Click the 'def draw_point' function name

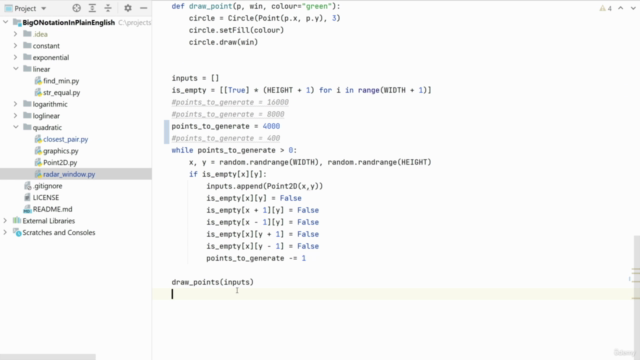click(211, 6)
